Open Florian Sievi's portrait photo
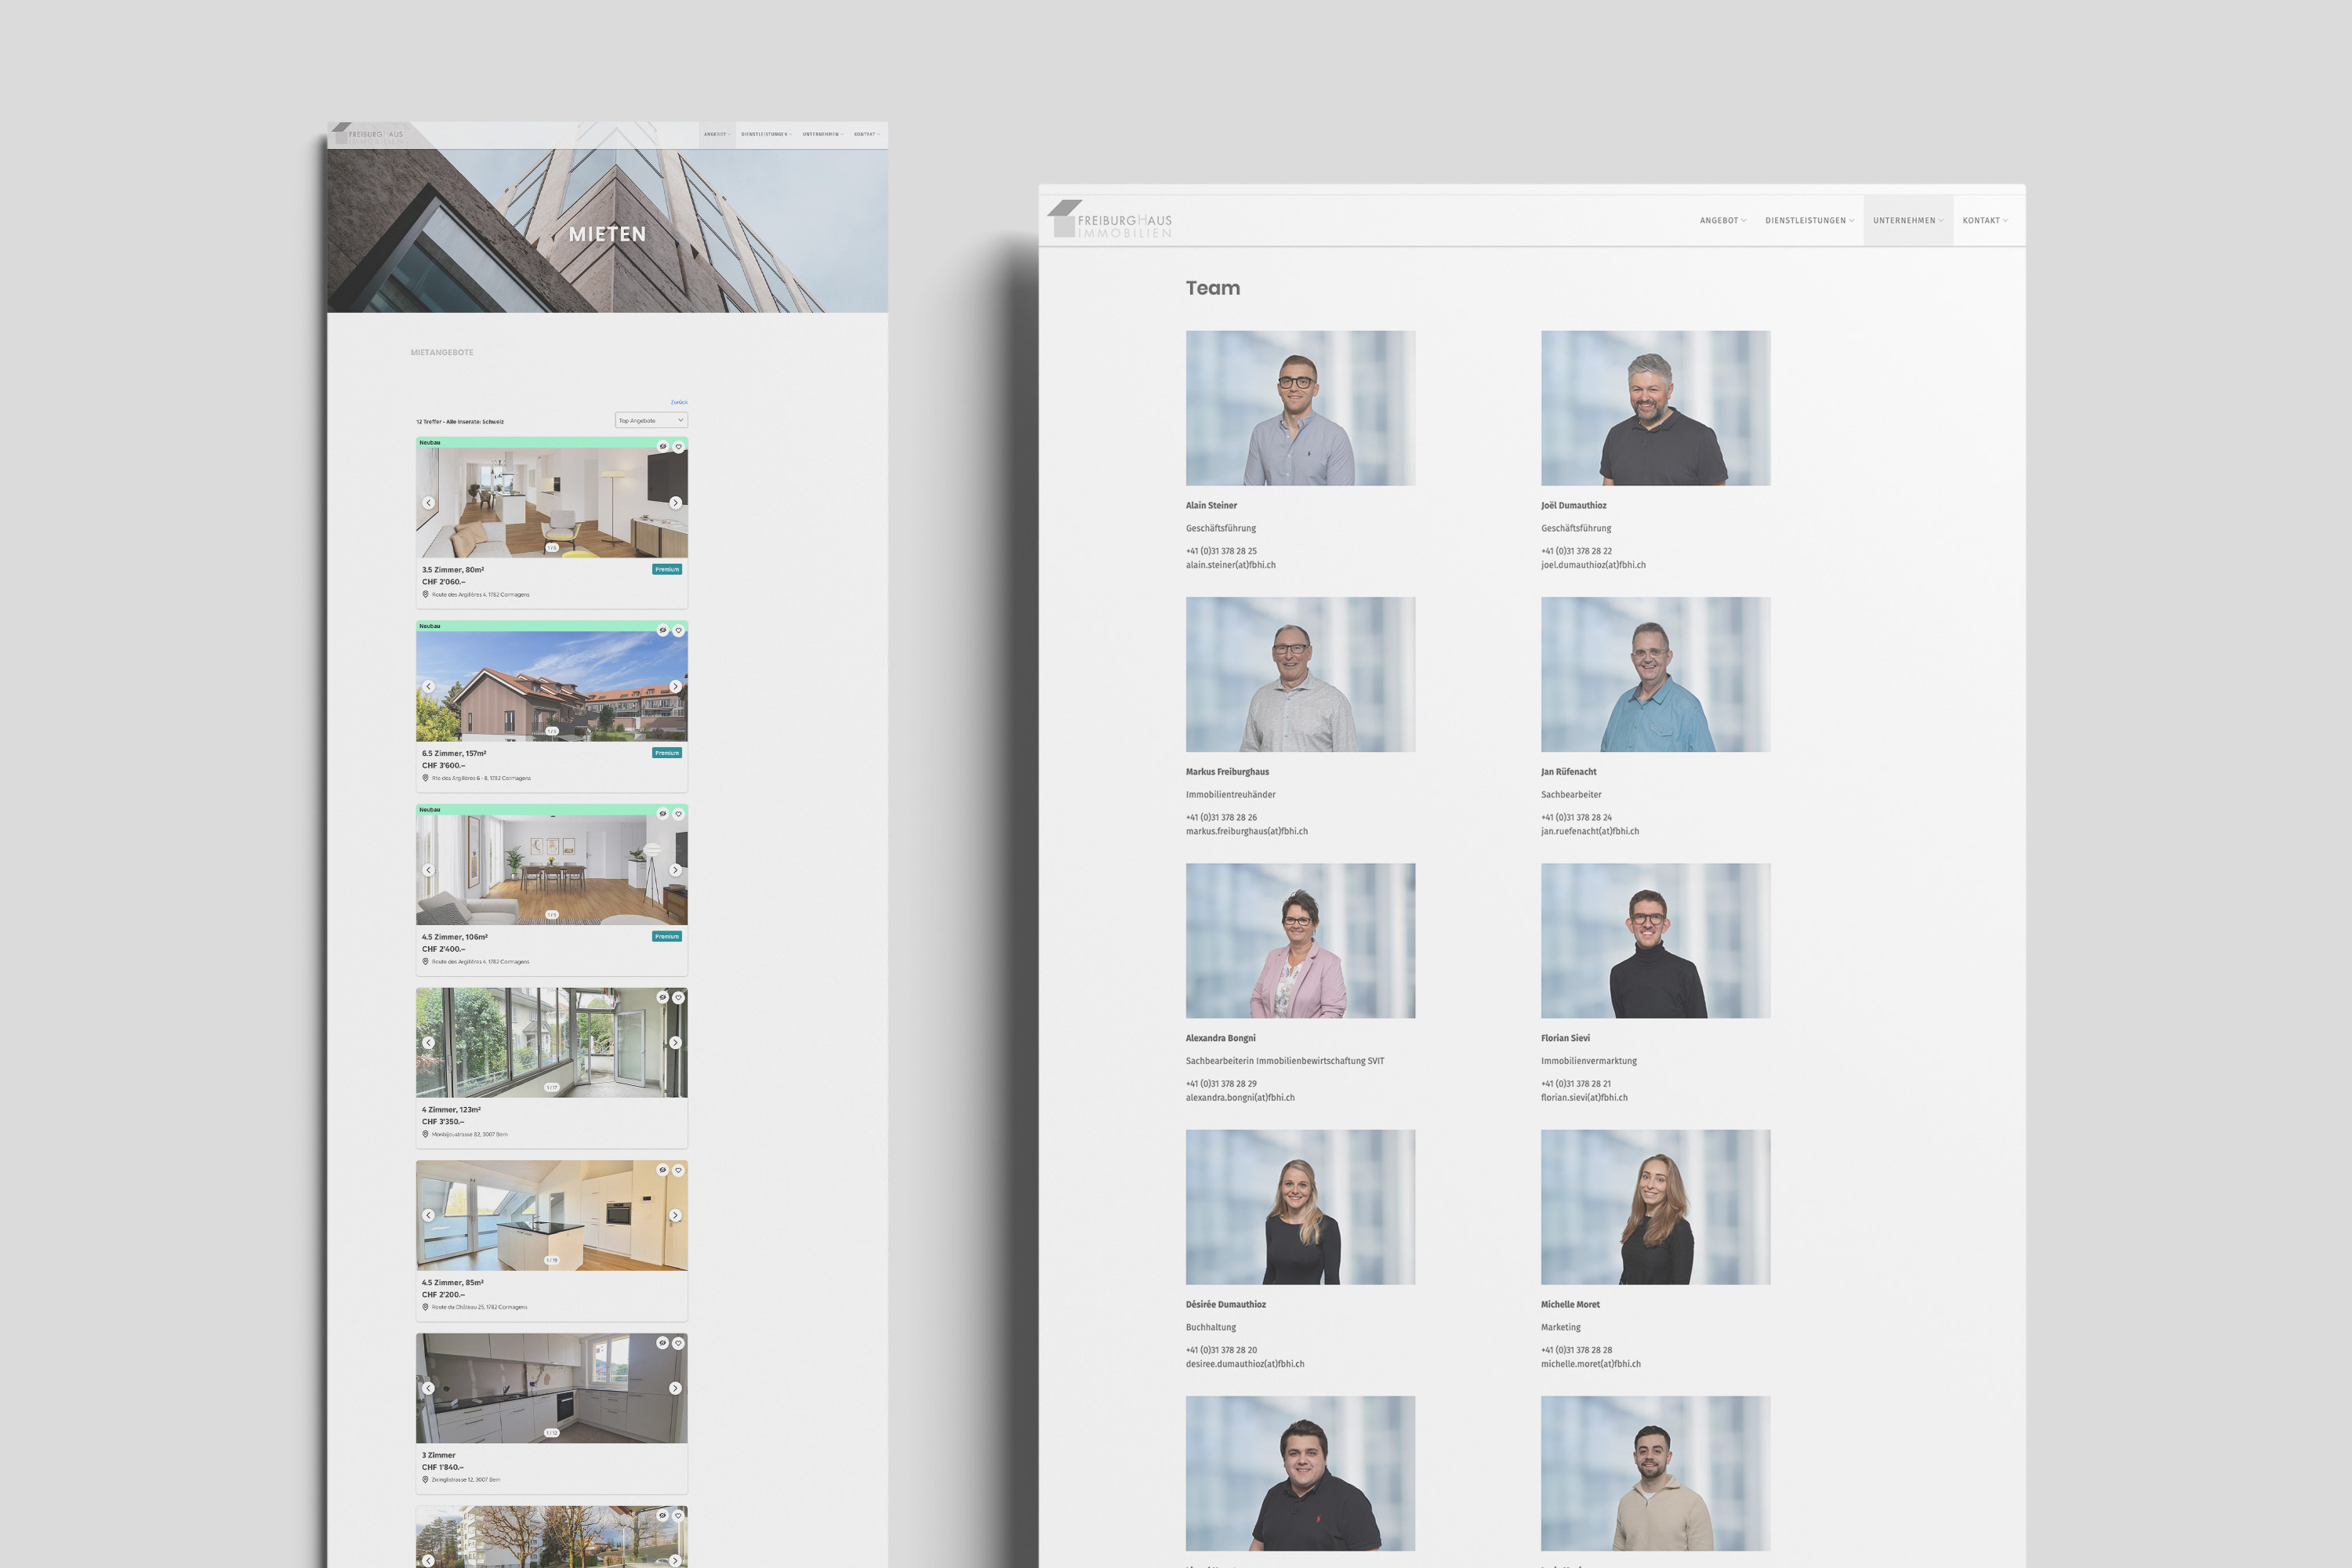This screenshot has height=1568, width=2352. [x=1655, y=941]
